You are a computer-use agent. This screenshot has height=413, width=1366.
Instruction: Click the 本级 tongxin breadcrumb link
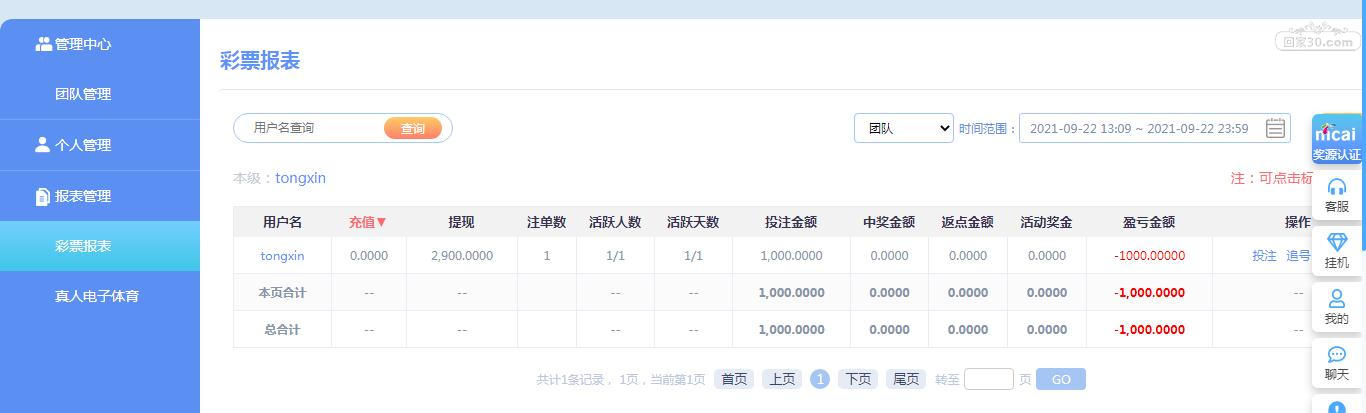click(300, 178)
